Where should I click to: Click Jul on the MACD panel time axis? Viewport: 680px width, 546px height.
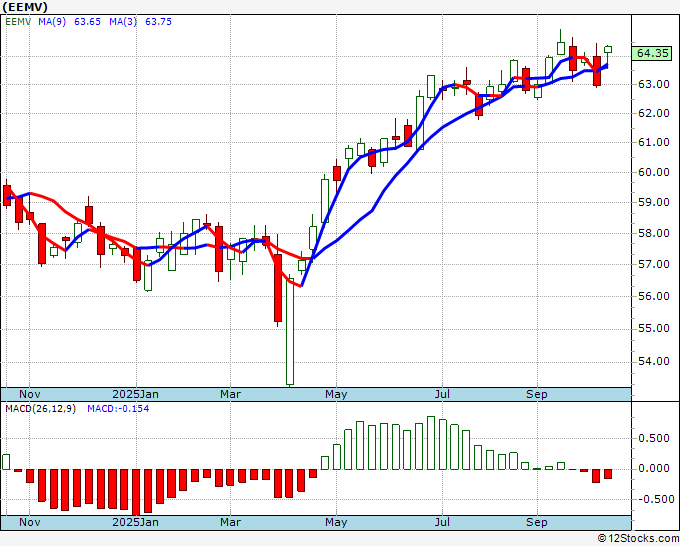tap(442, 522)
